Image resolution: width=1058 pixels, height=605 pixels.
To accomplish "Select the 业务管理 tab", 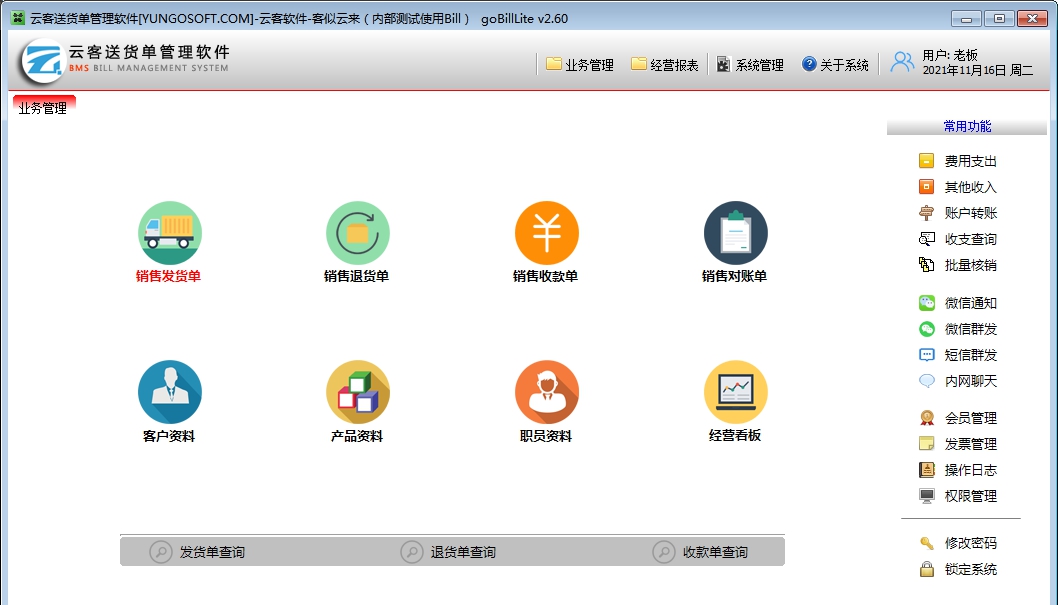I will (x=43, y=108).
